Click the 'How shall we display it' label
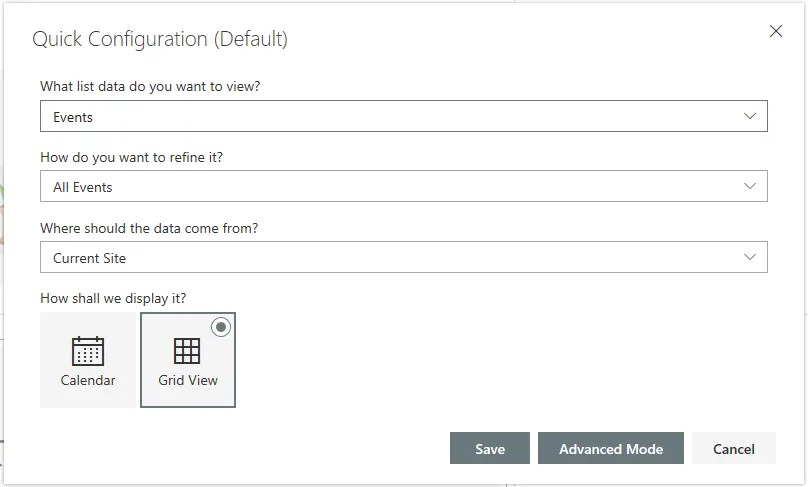Viewport: 808px width, 487px height. (x=113, y=298)
